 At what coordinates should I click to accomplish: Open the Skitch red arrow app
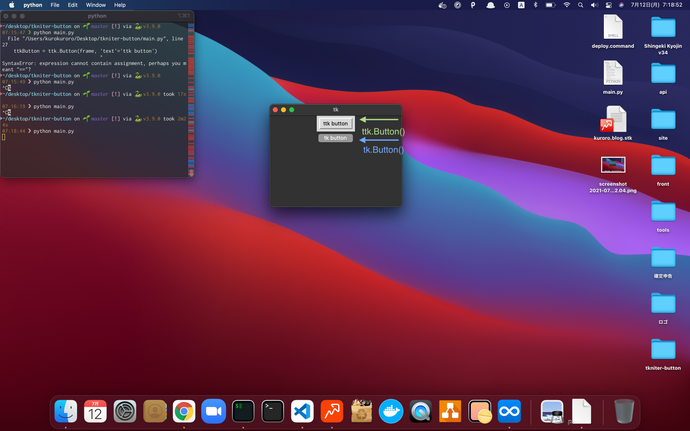[332, 411]
